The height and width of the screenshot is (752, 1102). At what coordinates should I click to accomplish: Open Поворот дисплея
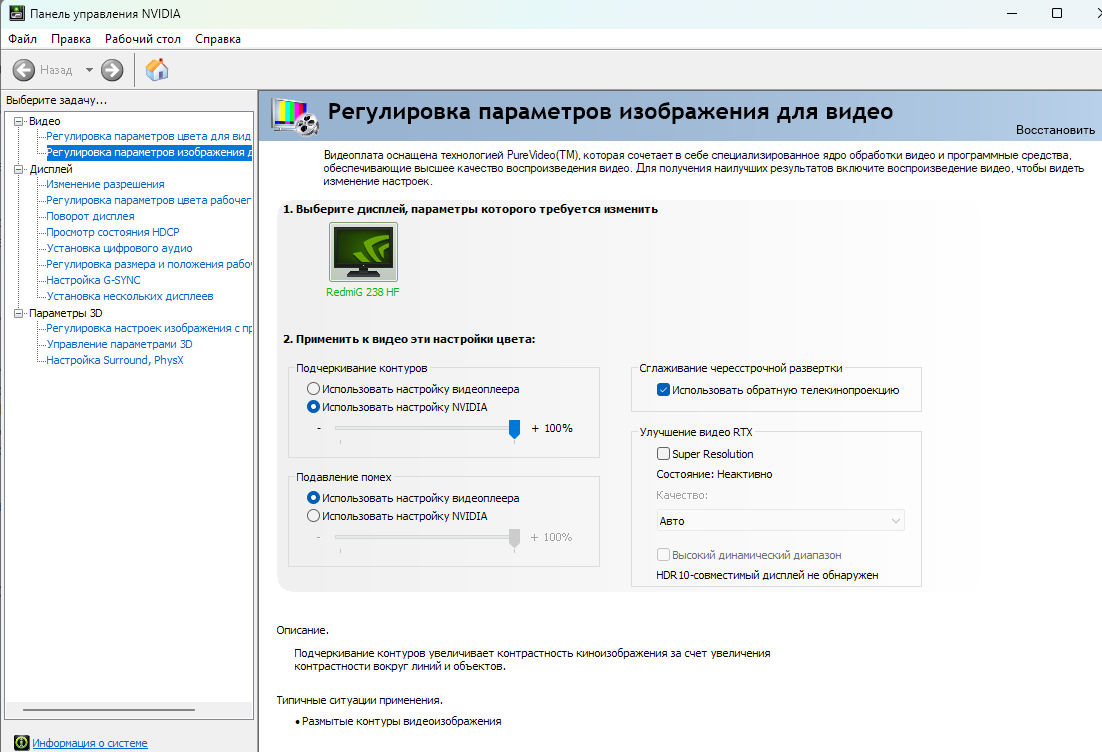[90, 216]
